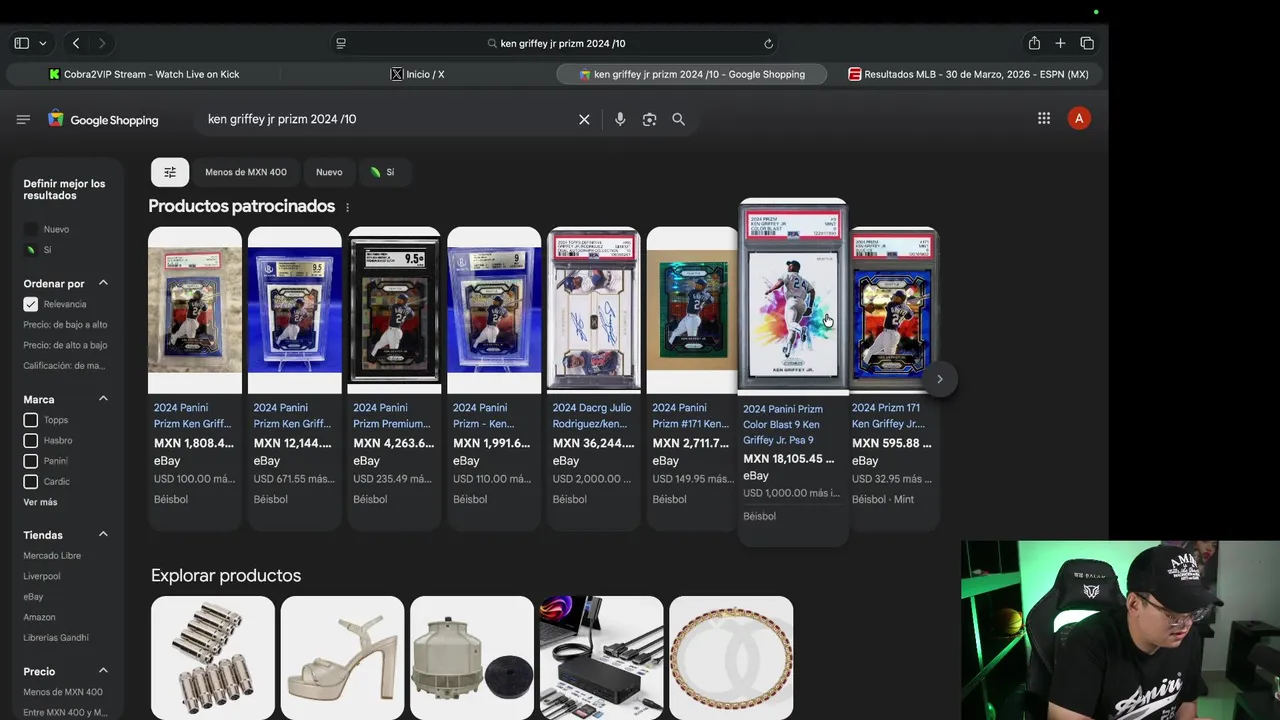Open Safari sidebar toggle icon
The width and height of the screenshot is (1280, 720).
(21, 43)
